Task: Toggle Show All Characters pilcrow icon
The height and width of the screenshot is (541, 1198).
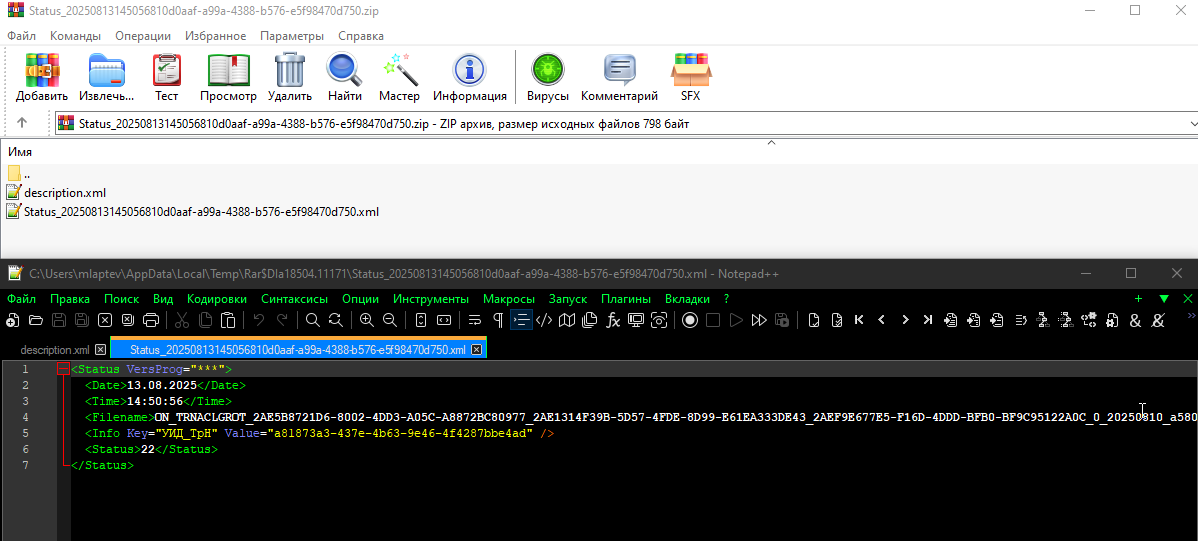Action: (x=497, y=320)
